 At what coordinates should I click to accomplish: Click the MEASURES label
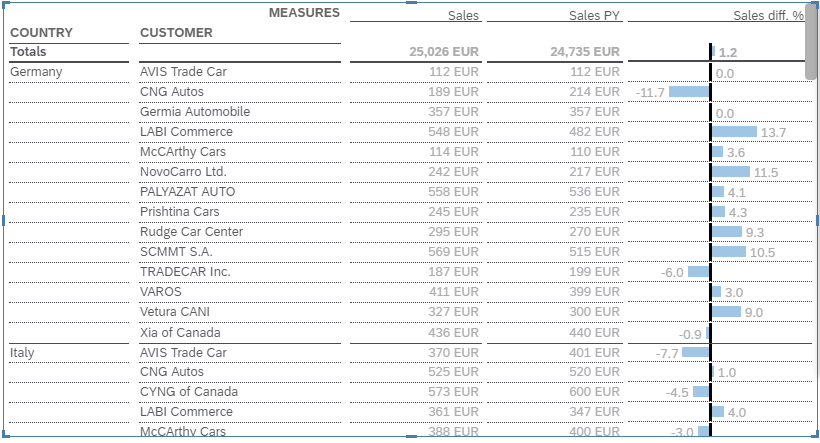(x=304, y=13)
